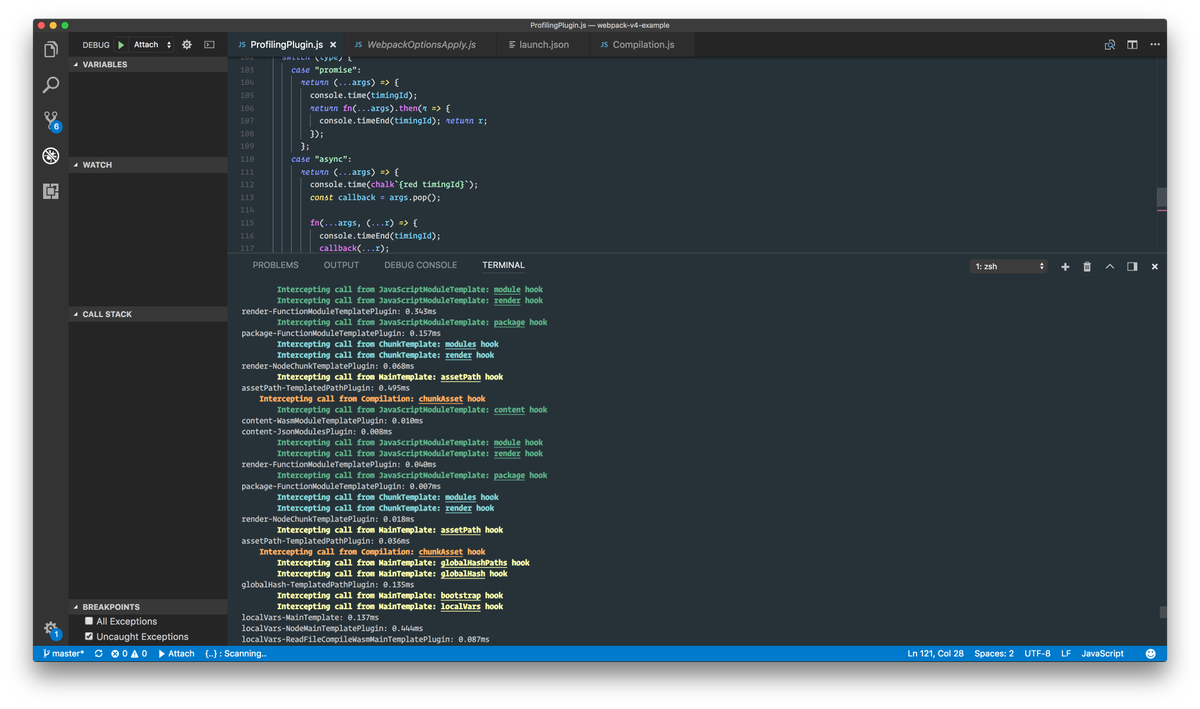Open the Search view icon
This screenshot has width=1200, height=709.
(50, 85)
